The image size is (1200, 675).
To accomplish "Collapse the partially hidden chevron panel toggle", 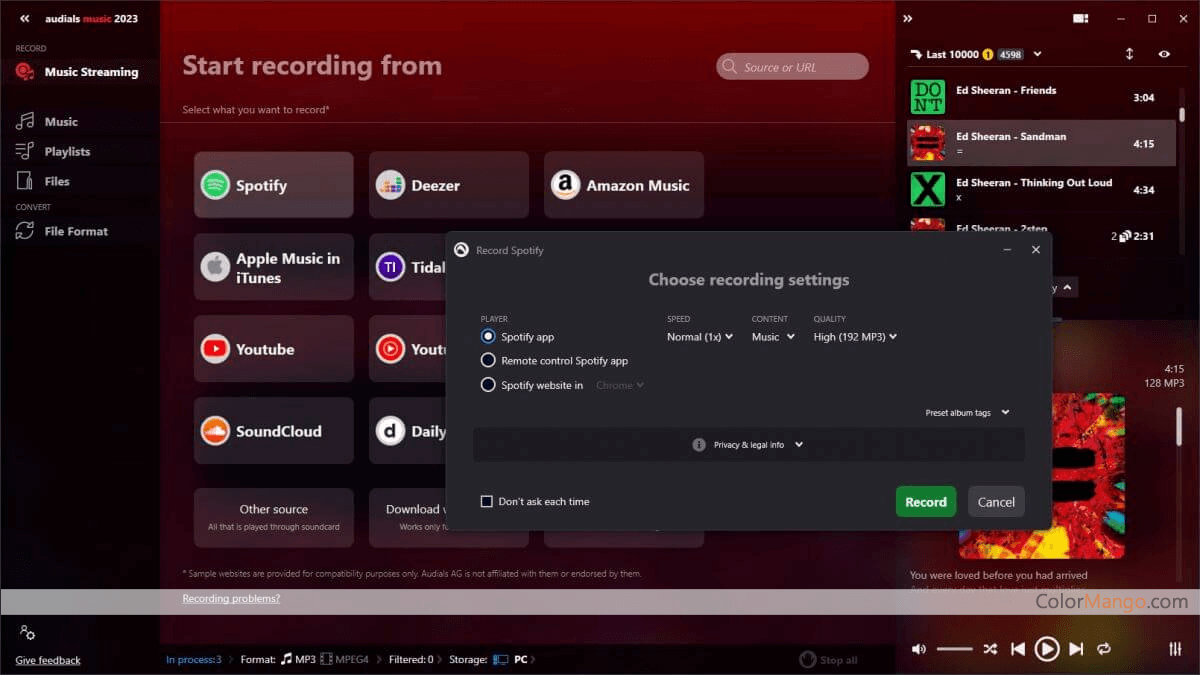I will pyautogui.click(x=1066, y=288).
